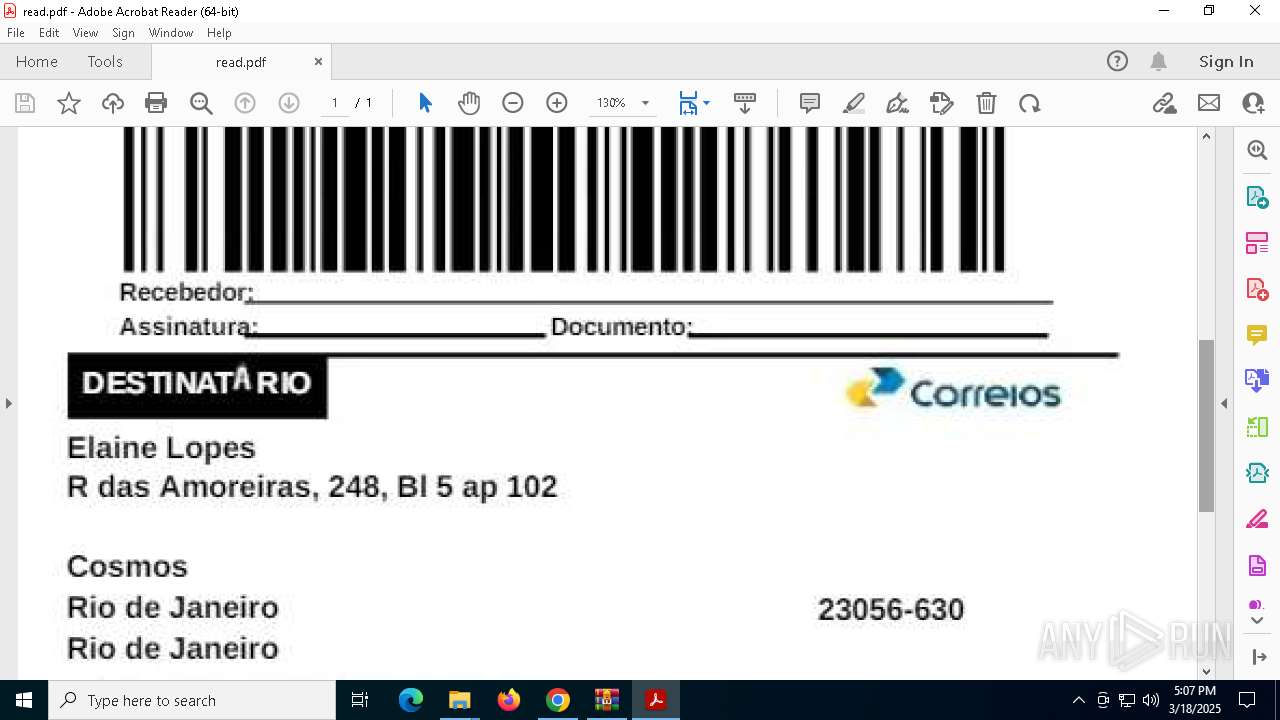Open the notifications bell
This screenshot has width=1280, height=720.
click(x=1158, y=61)
